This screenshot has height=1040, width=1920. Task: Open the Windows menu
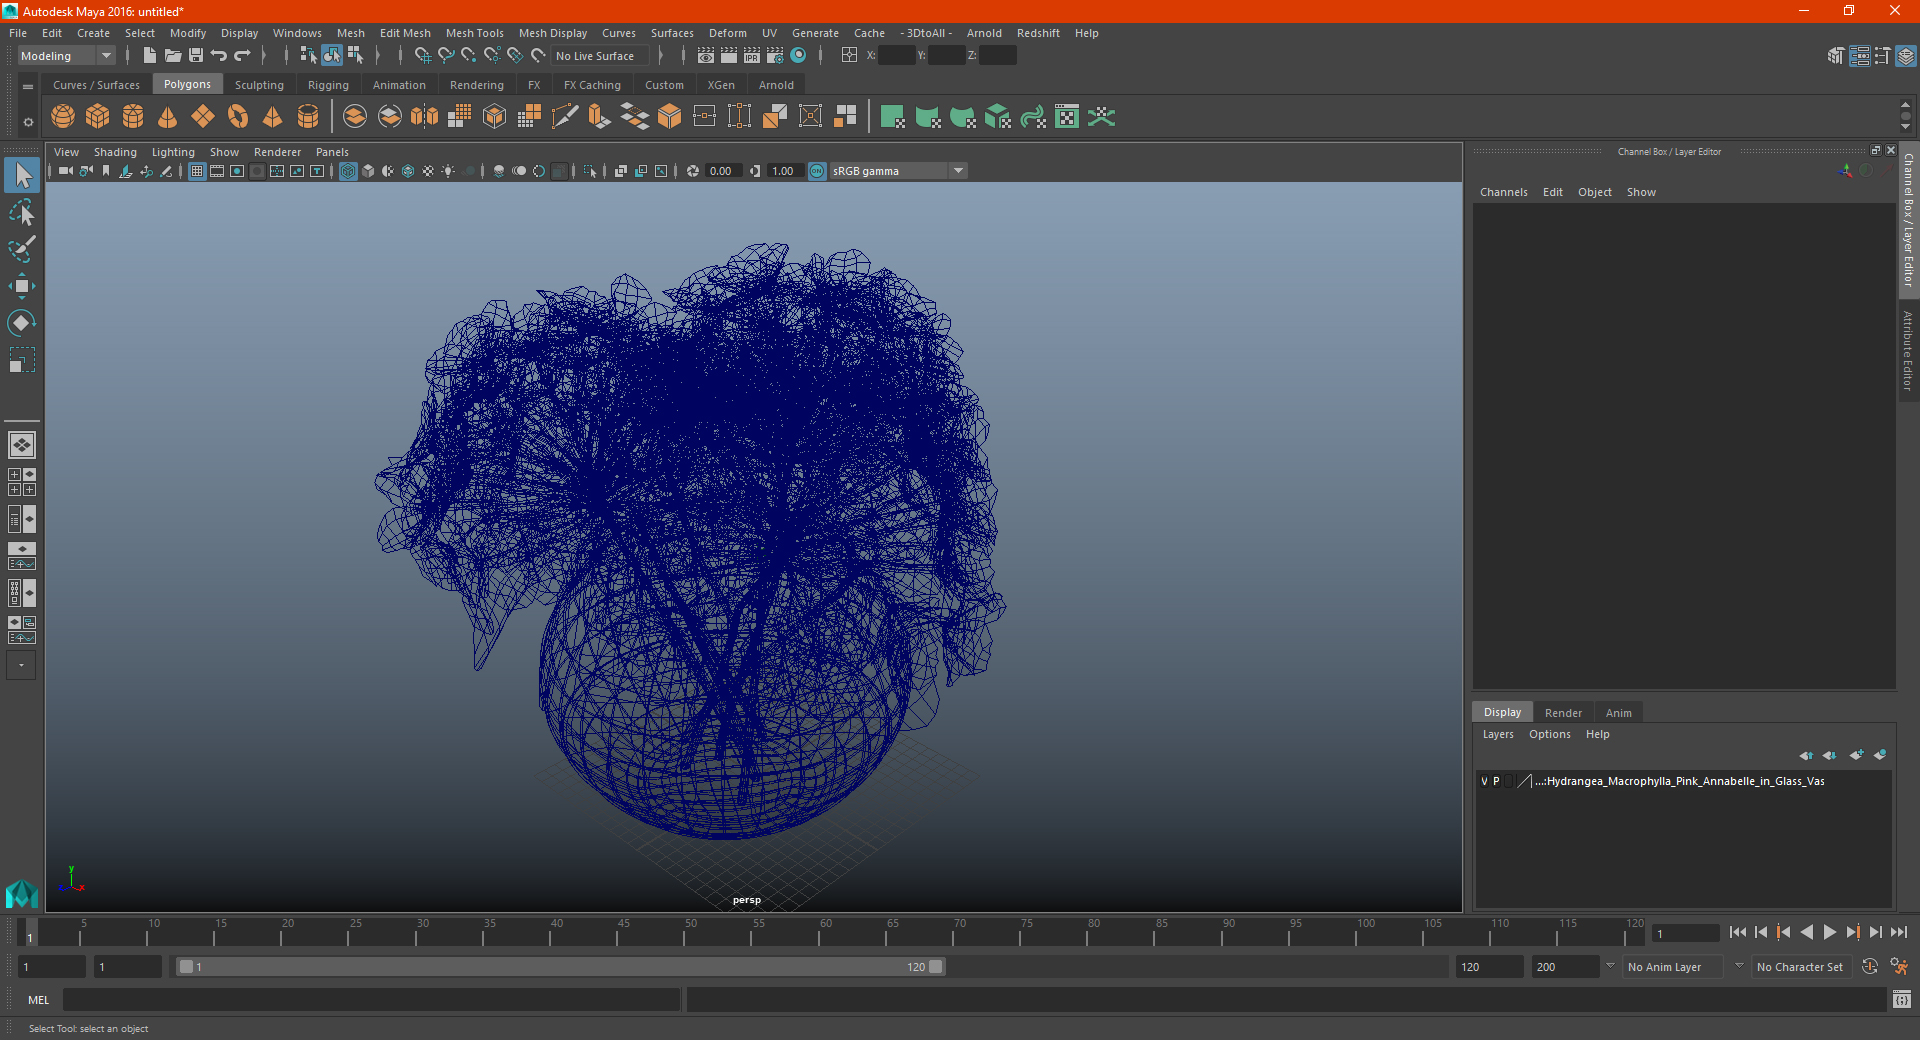coord(297,33)
